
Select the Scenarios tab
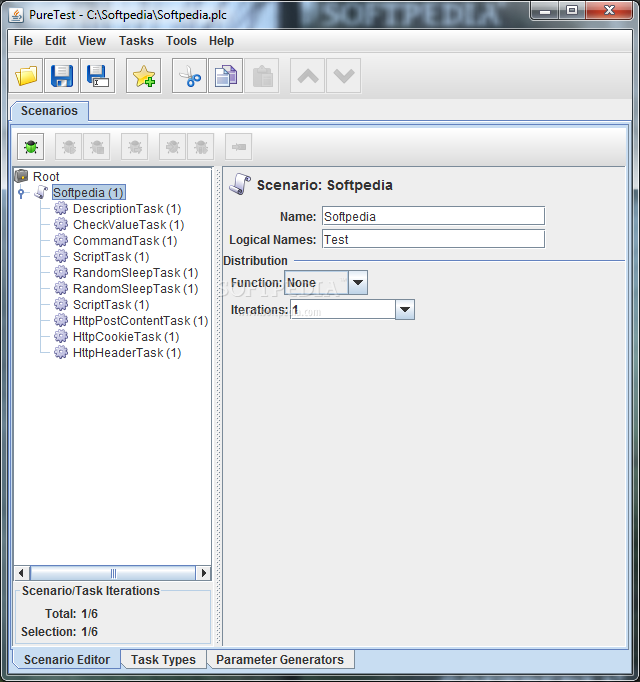tap(49, 111)
